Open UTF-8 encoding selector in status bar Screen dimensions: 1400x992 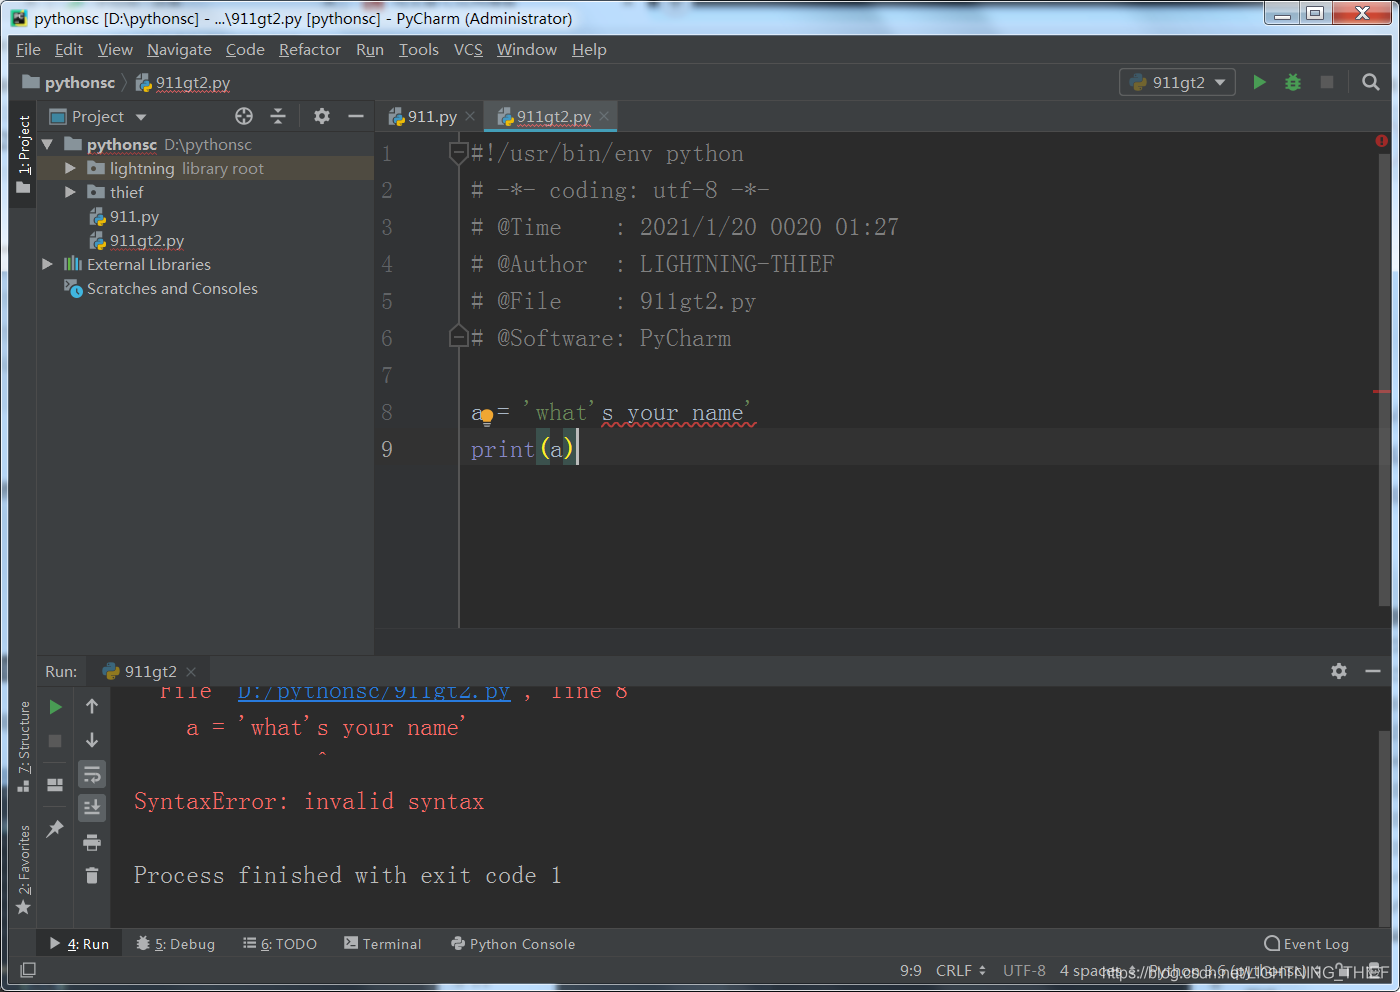[1024, 970]
